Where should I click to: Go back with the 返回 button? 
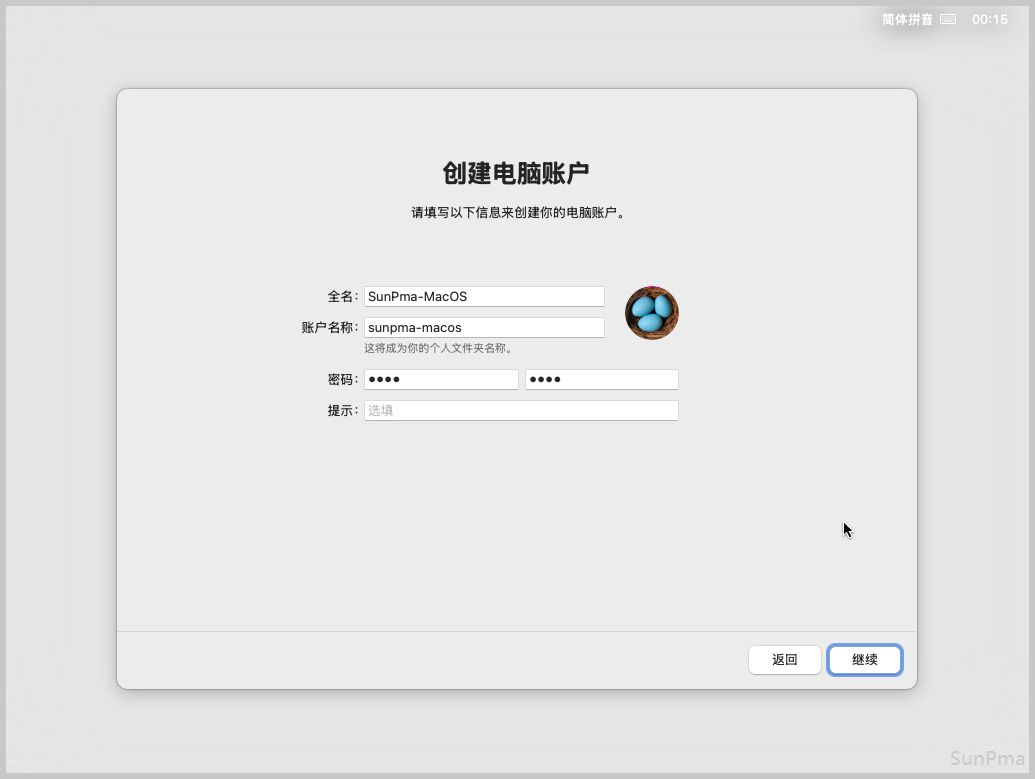pyautogui.click(x=785, y=660)
